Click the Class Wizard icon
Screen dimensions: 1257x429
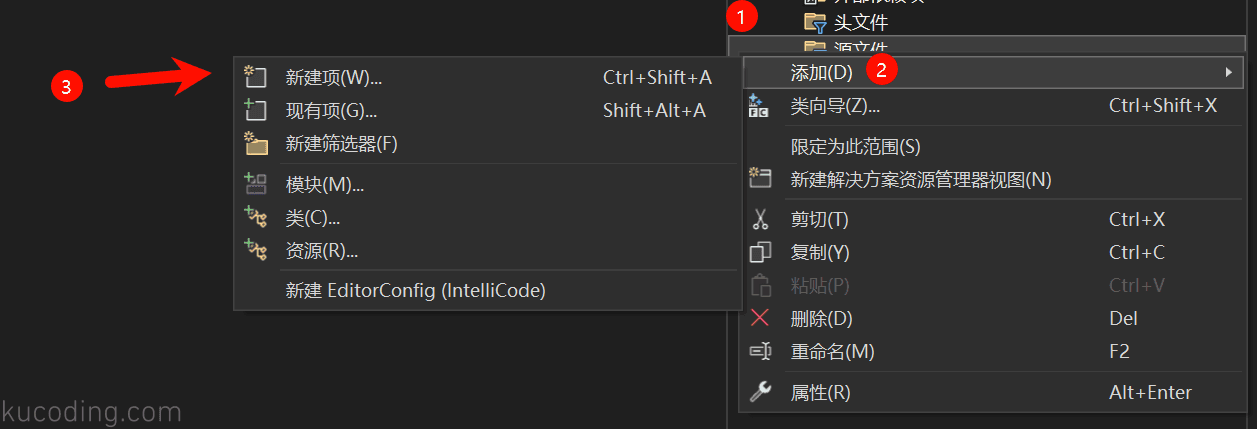pos(760,105)
